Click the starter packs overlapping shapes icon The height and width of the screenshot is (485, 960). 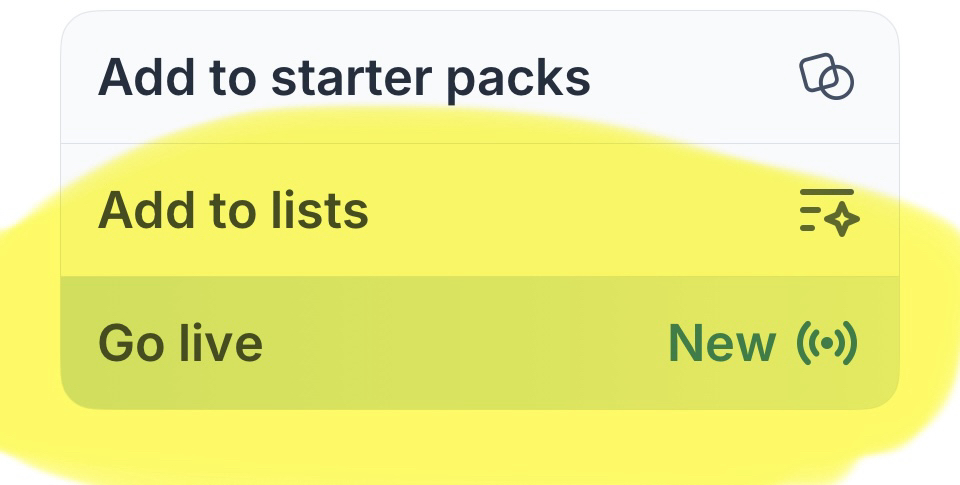(827, 77)
